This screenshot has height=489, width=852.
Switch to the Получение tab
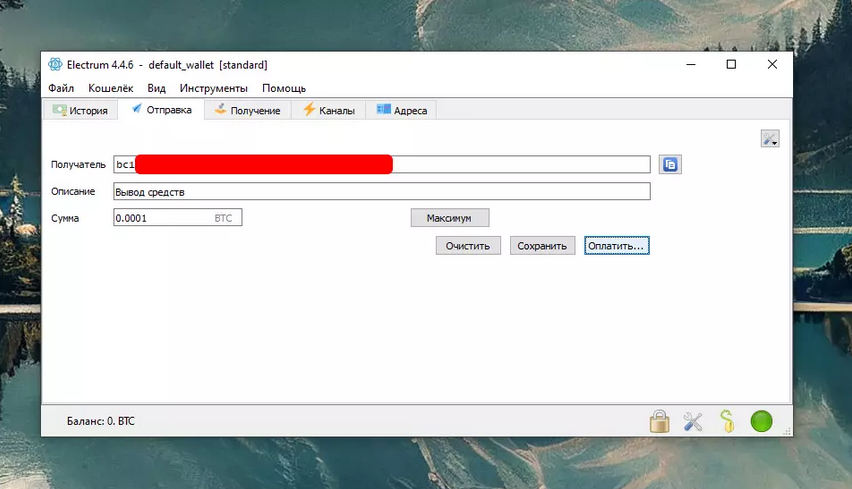pyautogui.click(x=247, y=111)
